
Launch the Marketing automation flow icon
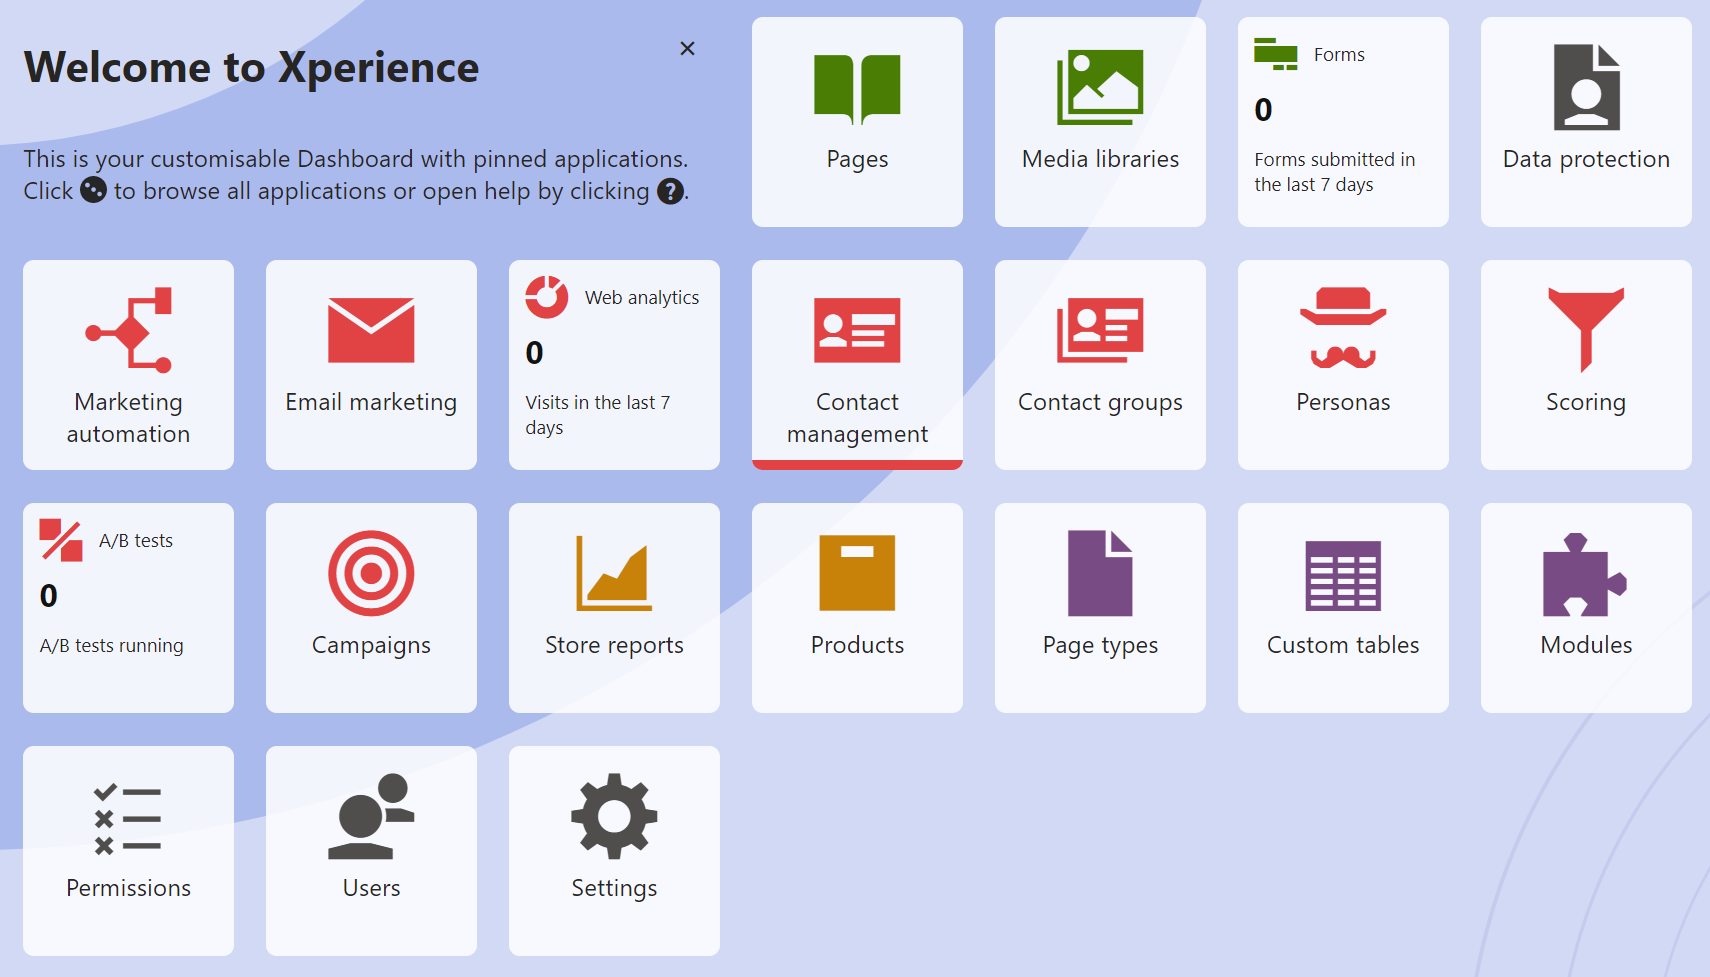(128, 330)
